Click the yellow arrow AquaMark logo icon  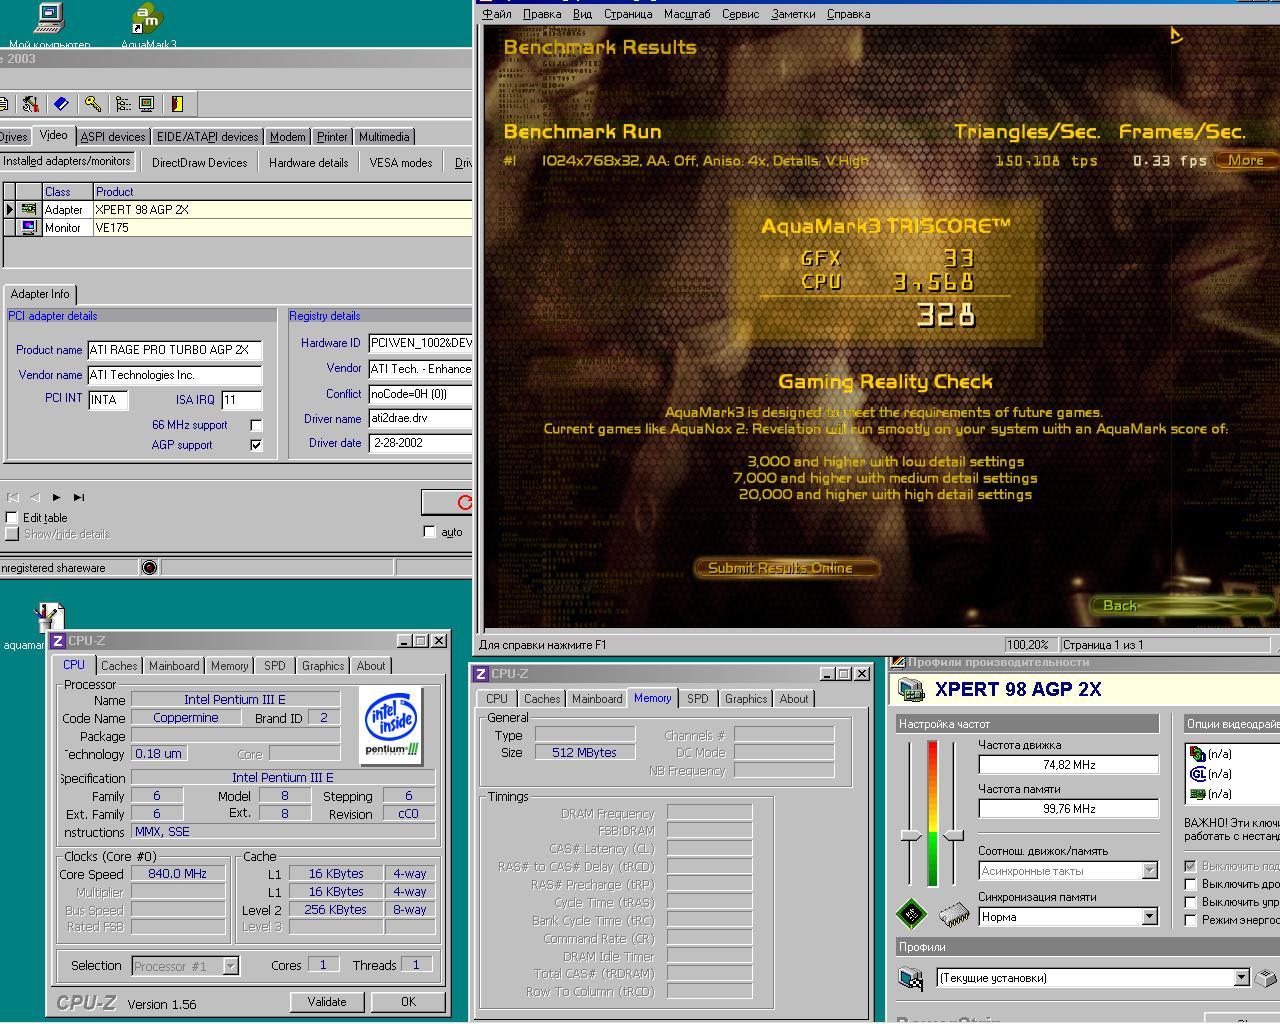coord(1176,36)
